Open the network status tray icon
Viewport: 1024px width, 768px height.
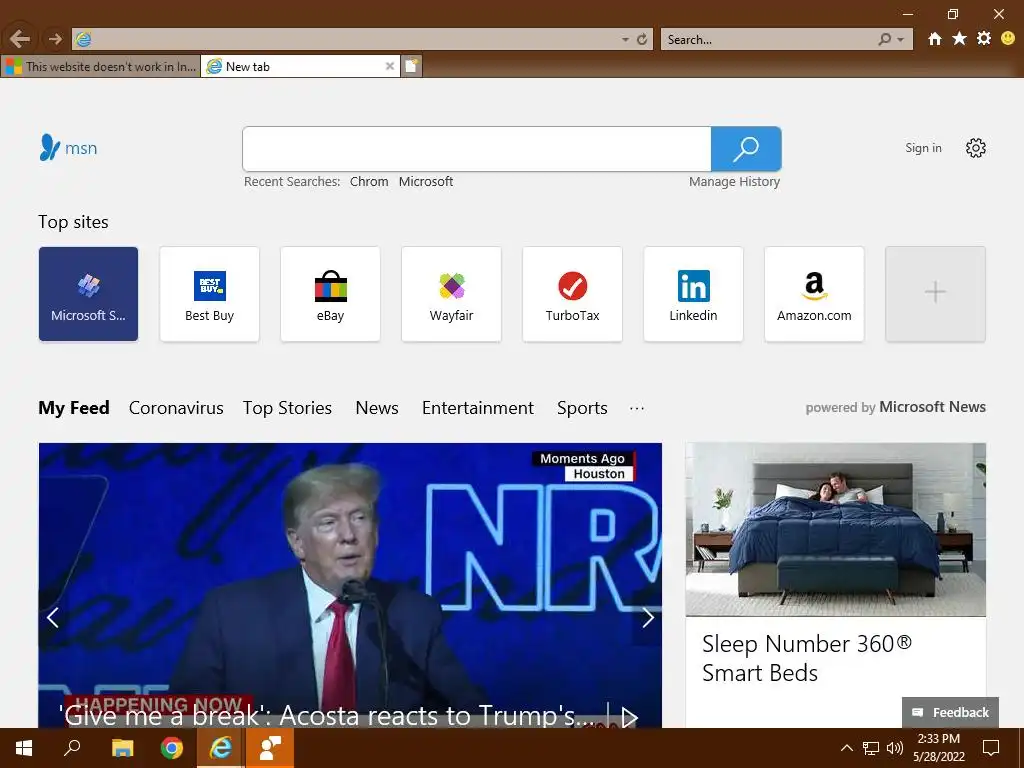871,748
